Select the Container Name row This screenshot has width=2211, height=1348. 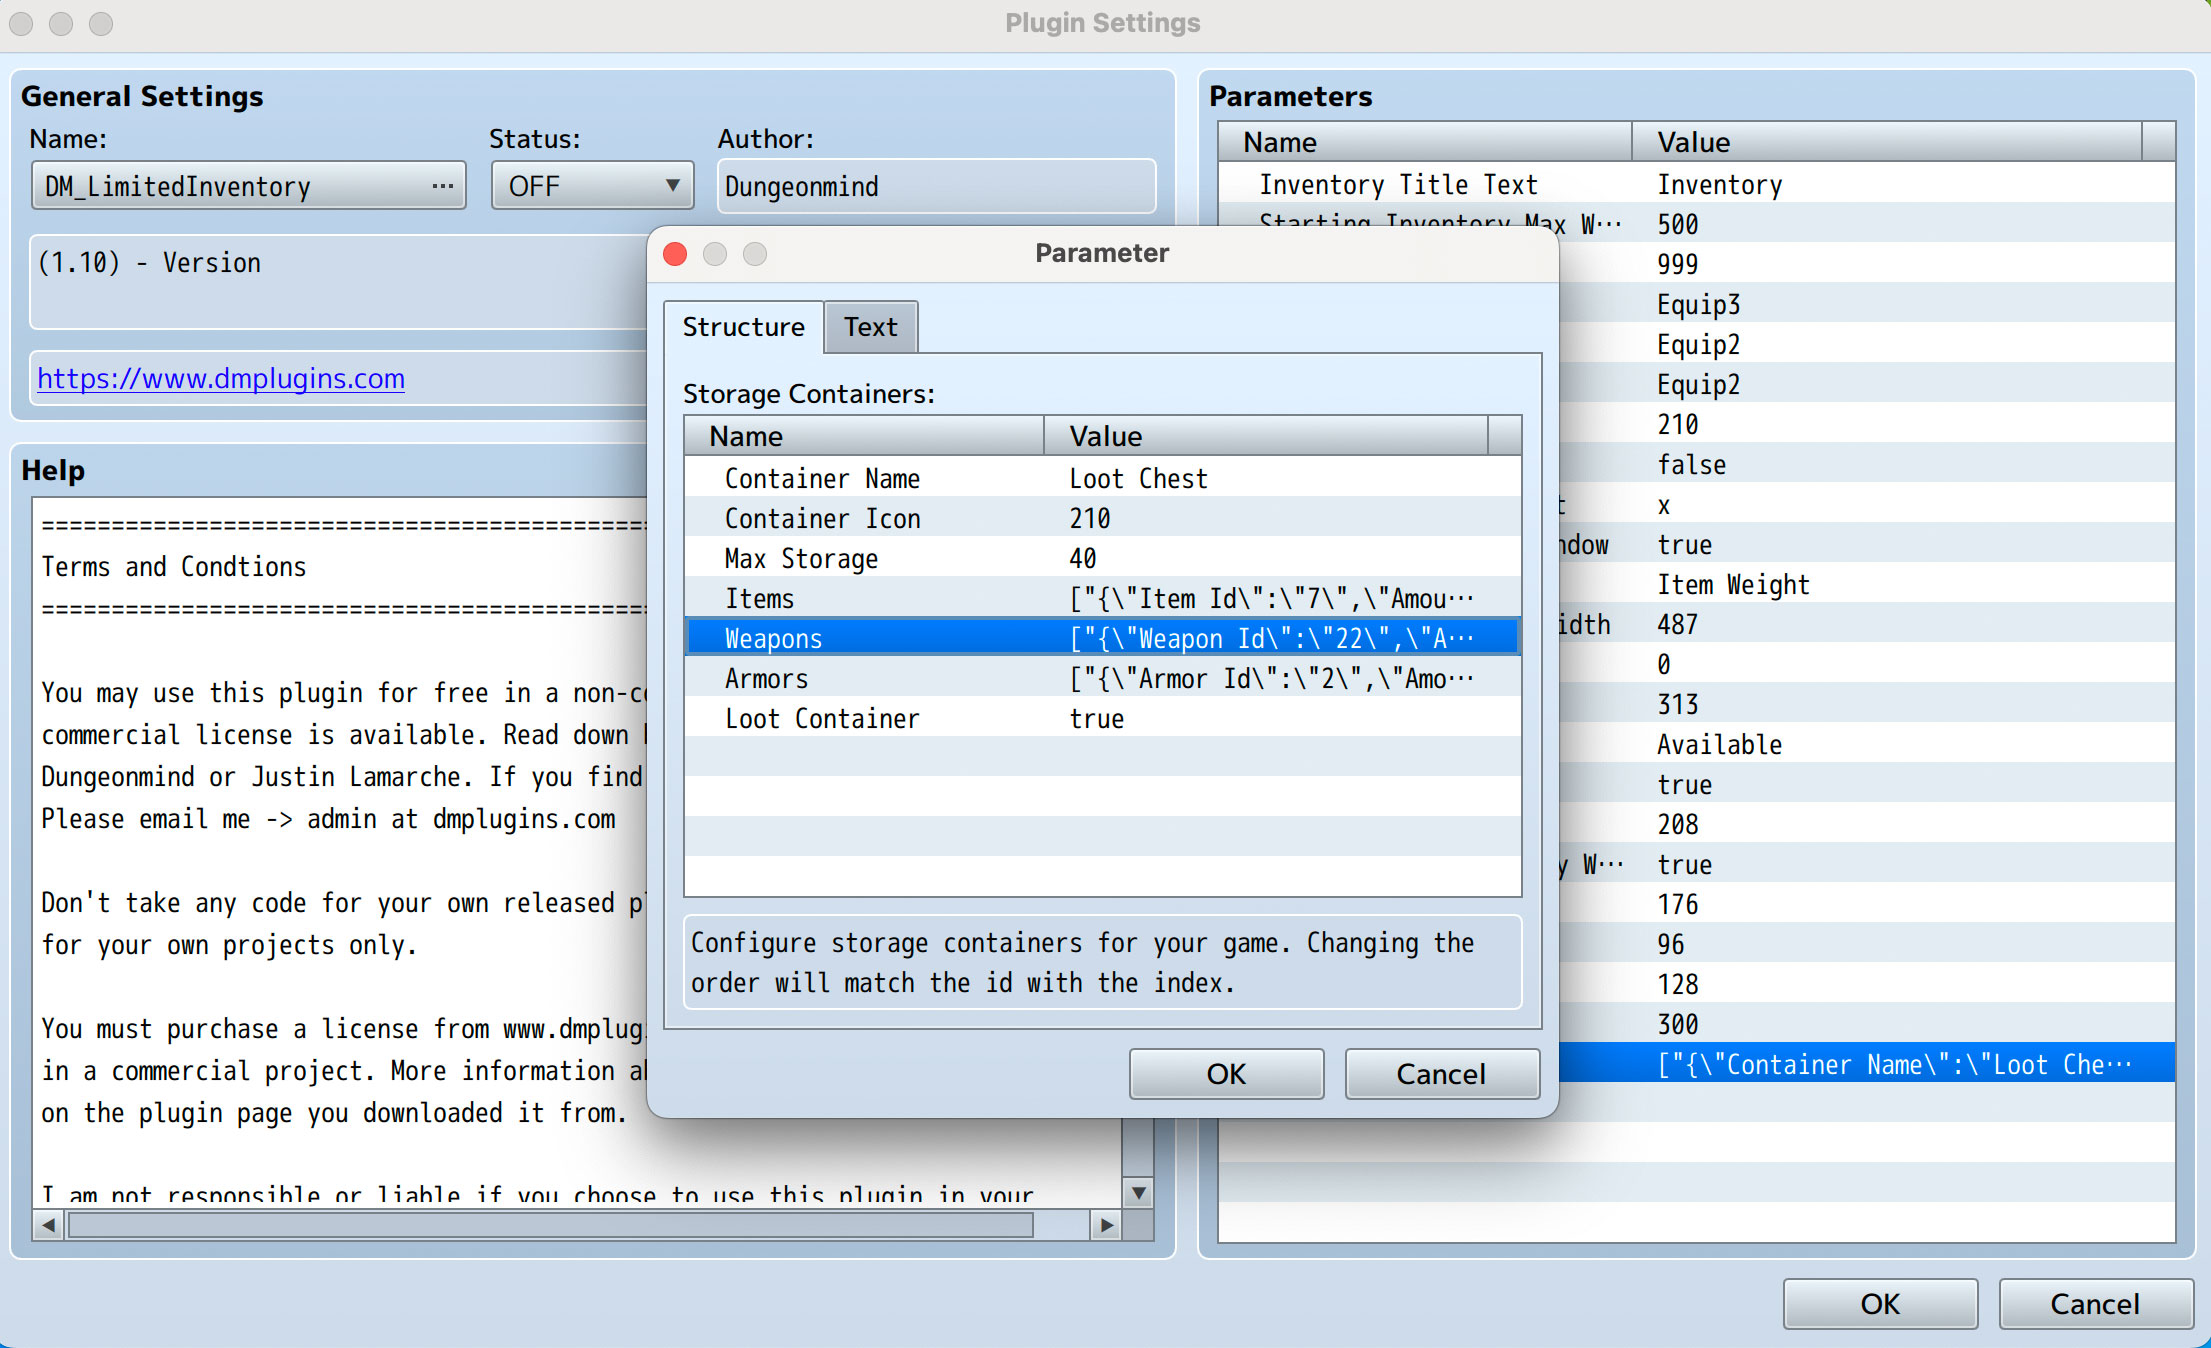pos(1102,478)
